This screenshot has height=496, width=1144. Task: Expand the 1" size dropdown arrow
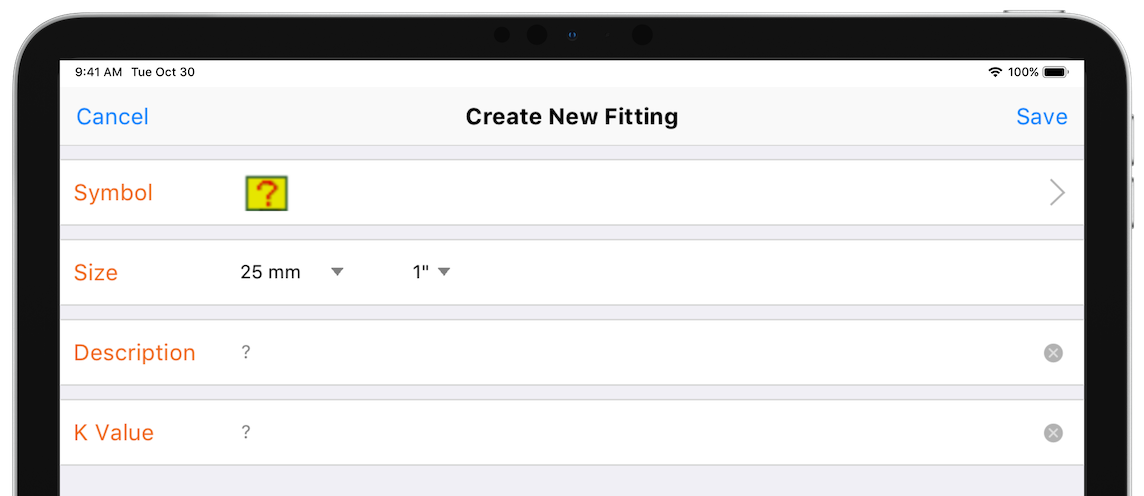444,272
